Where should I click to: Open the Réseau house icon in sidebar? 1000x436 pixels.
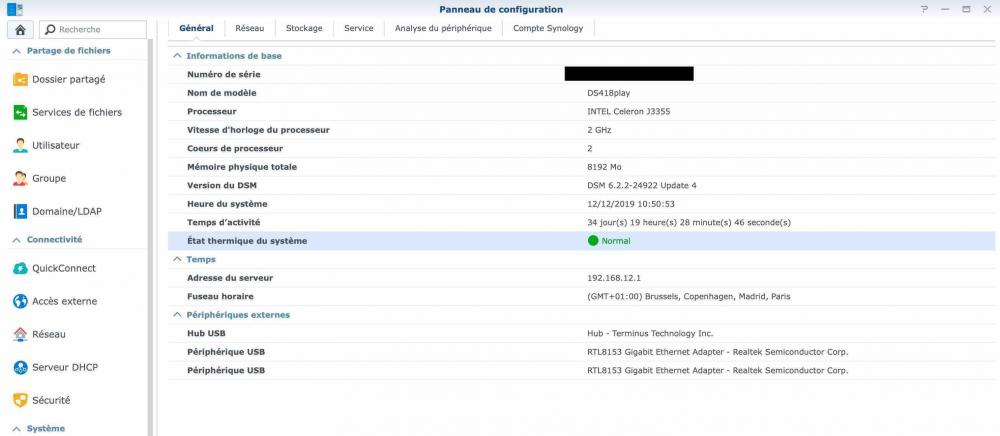pyautogui.click(x=20, y=335)
